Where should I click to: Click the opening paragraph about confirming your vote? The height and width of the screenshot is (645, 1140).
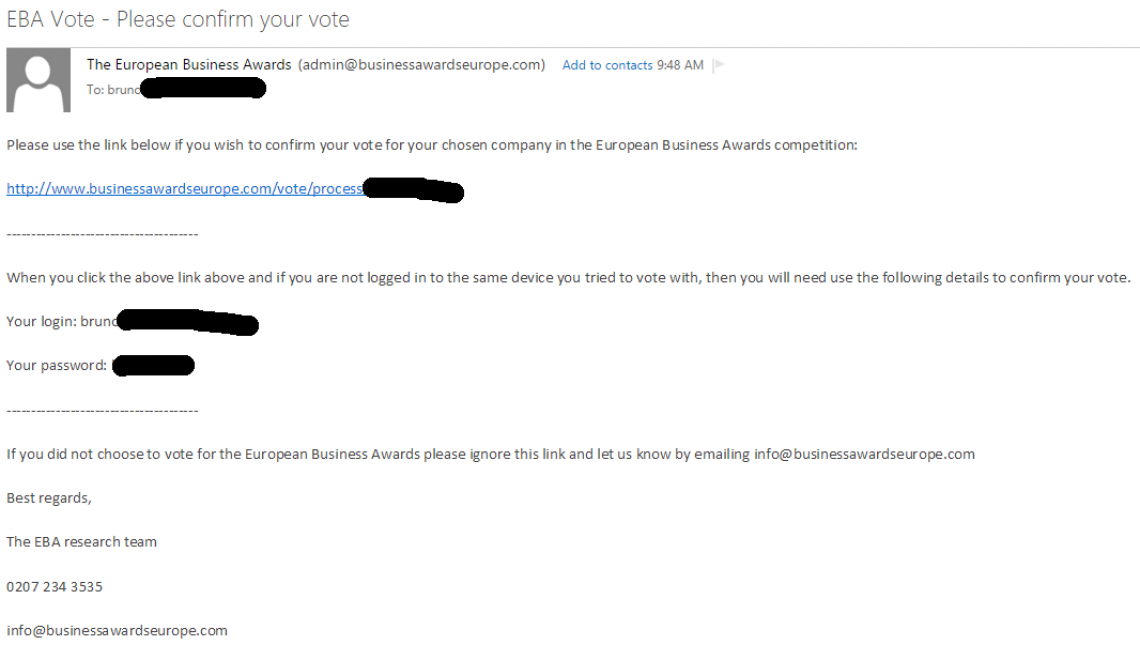point(432,145)
